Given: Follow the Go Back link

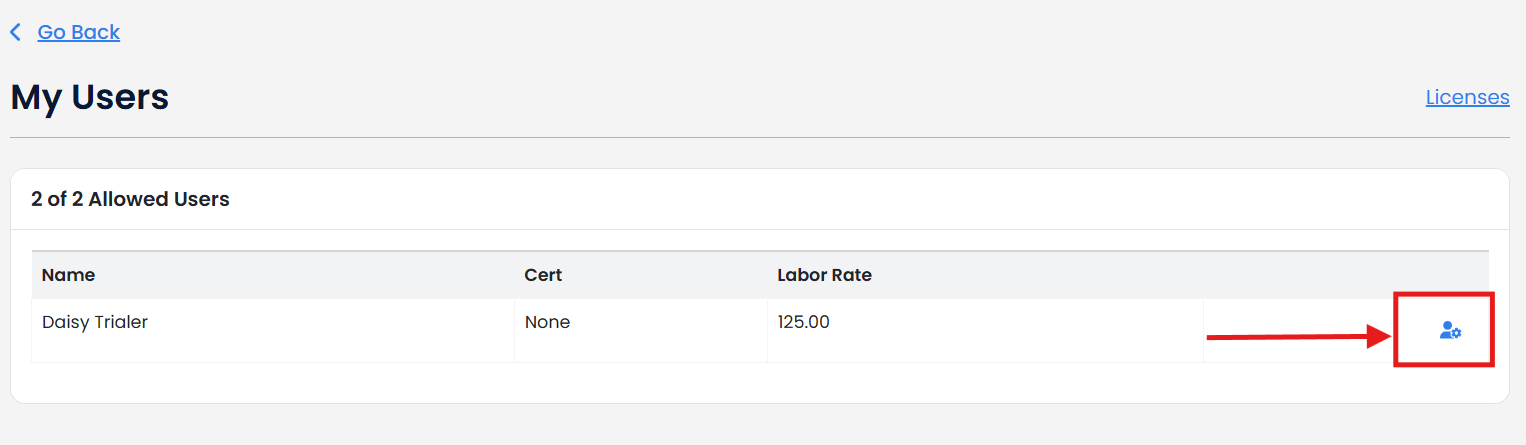Looking at the screenshot, I should [x=79, y=32].
